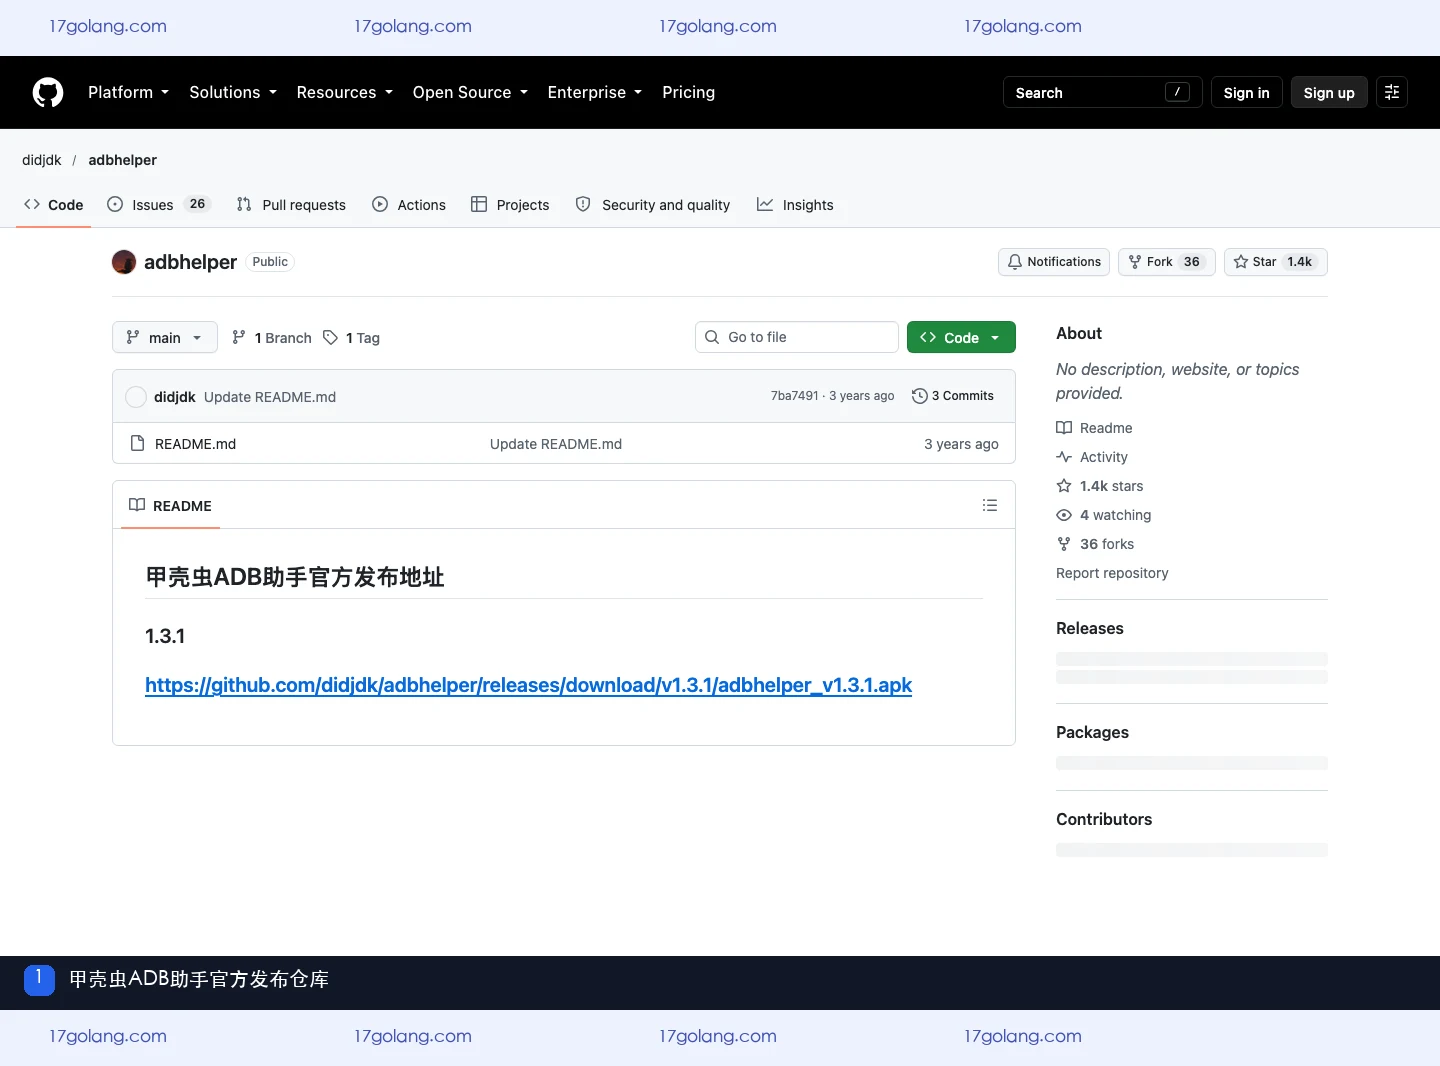Click the header Search field
The width and height of the screenshot is (1440, 1066).
[x=1102, y=92]
